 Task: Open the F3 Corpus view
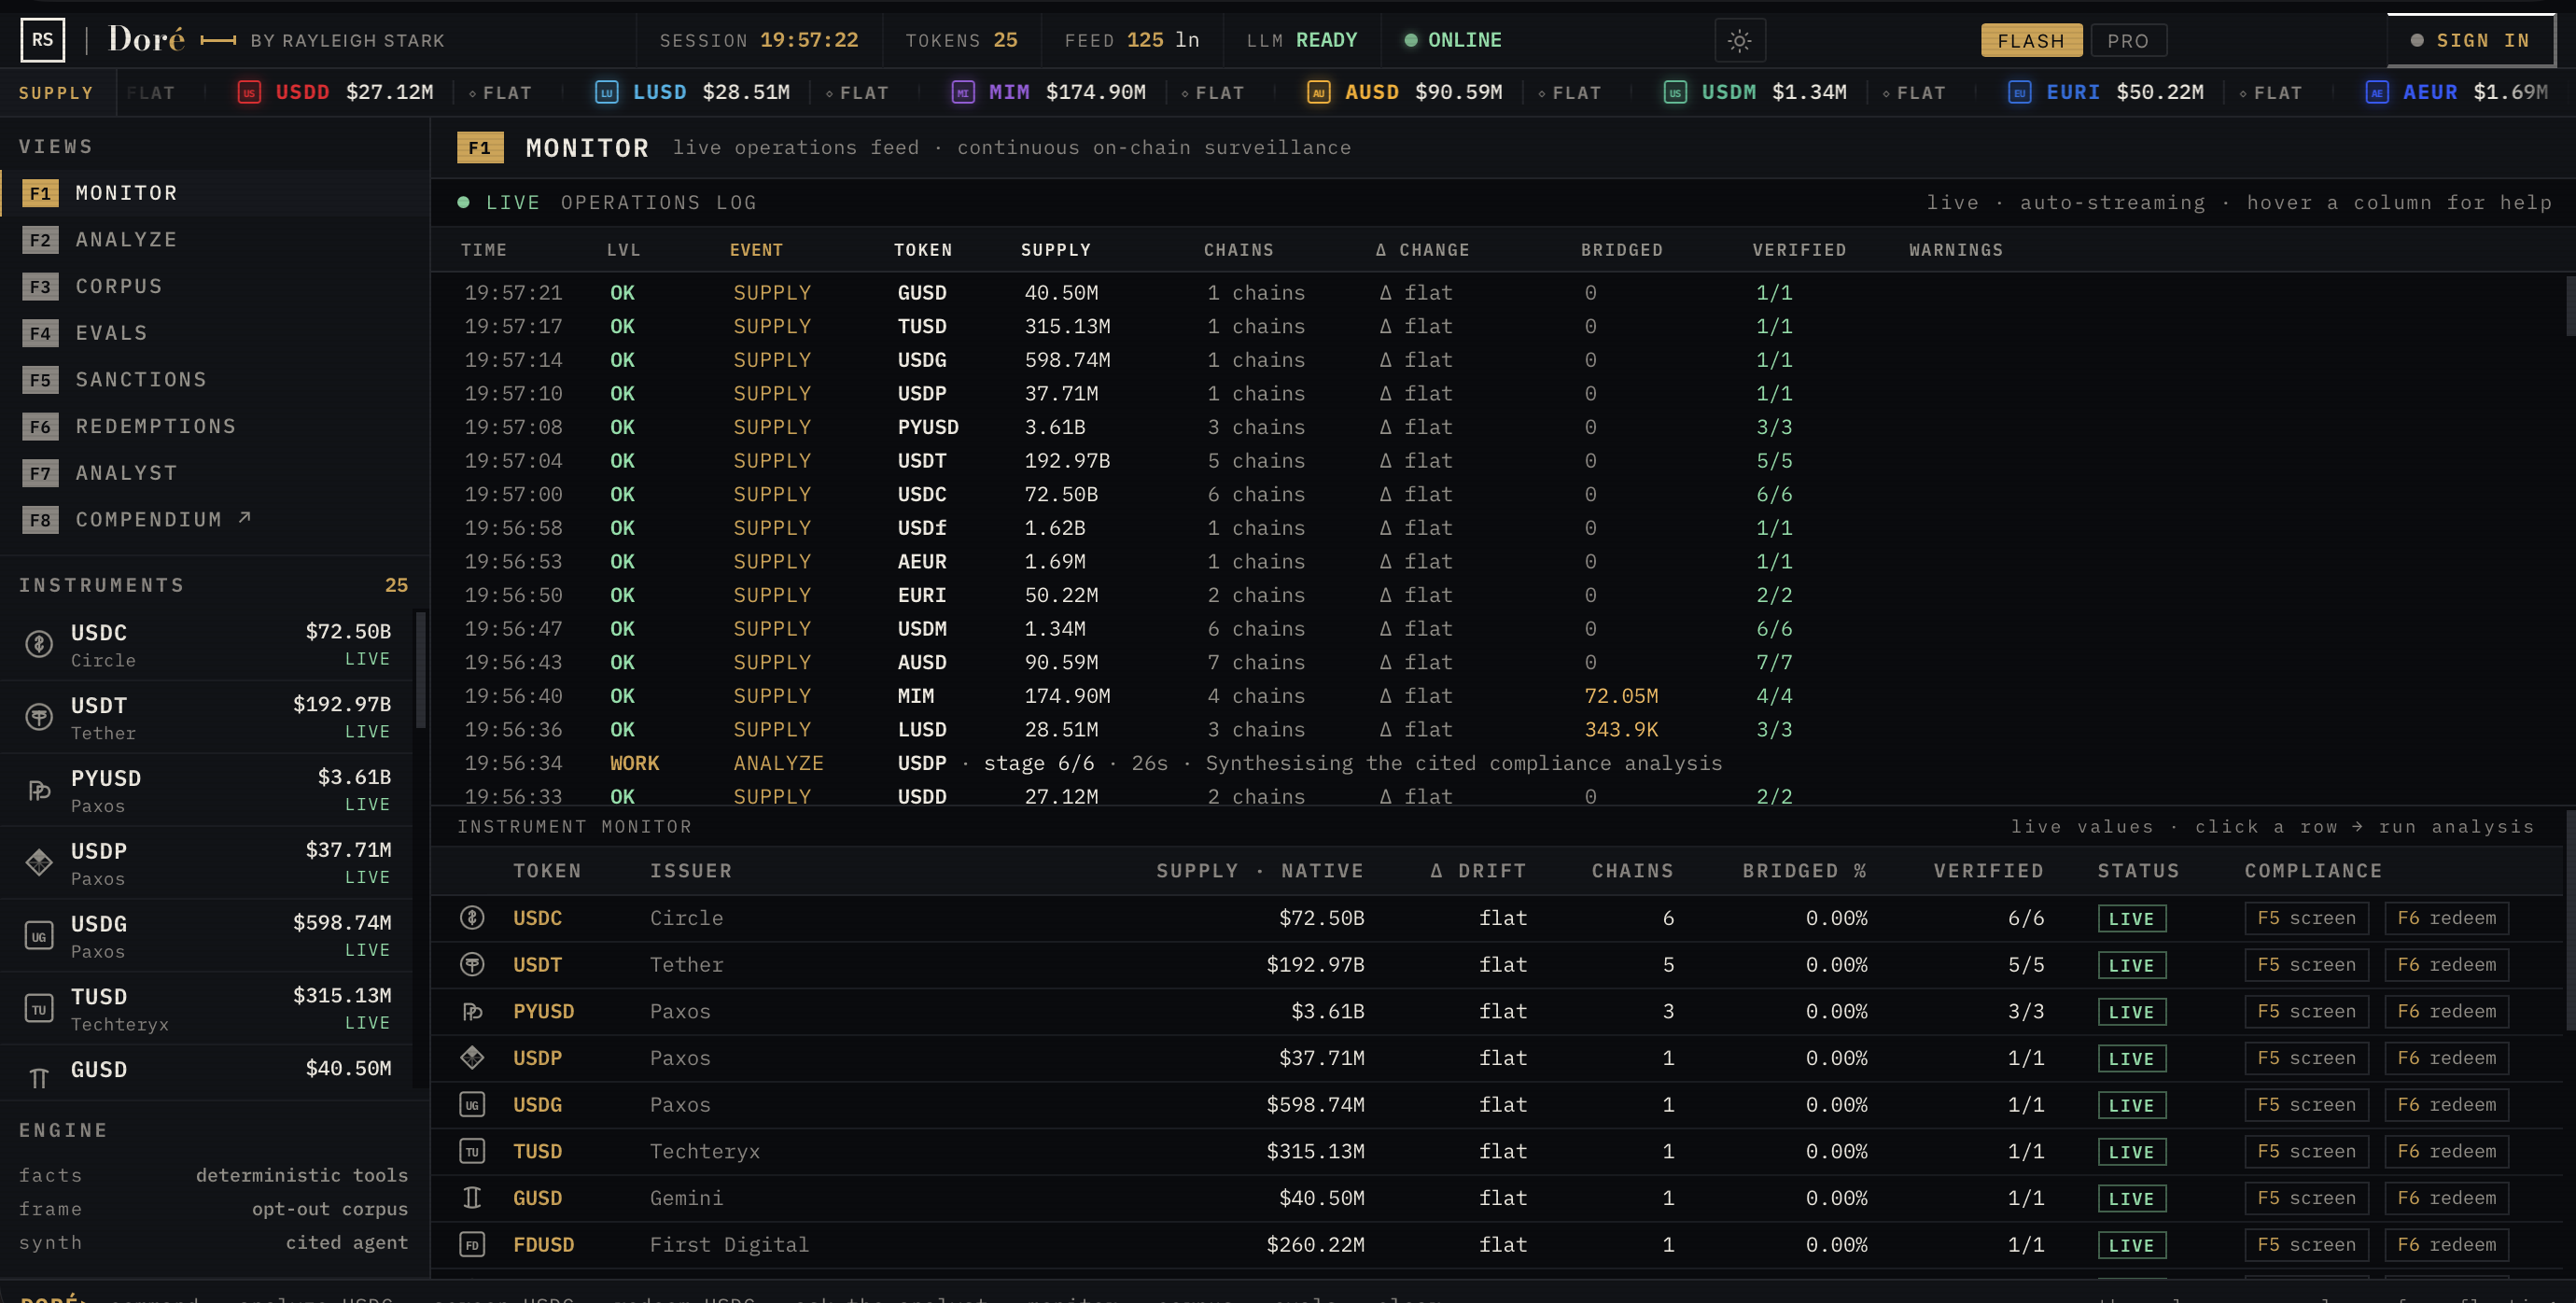215,286
